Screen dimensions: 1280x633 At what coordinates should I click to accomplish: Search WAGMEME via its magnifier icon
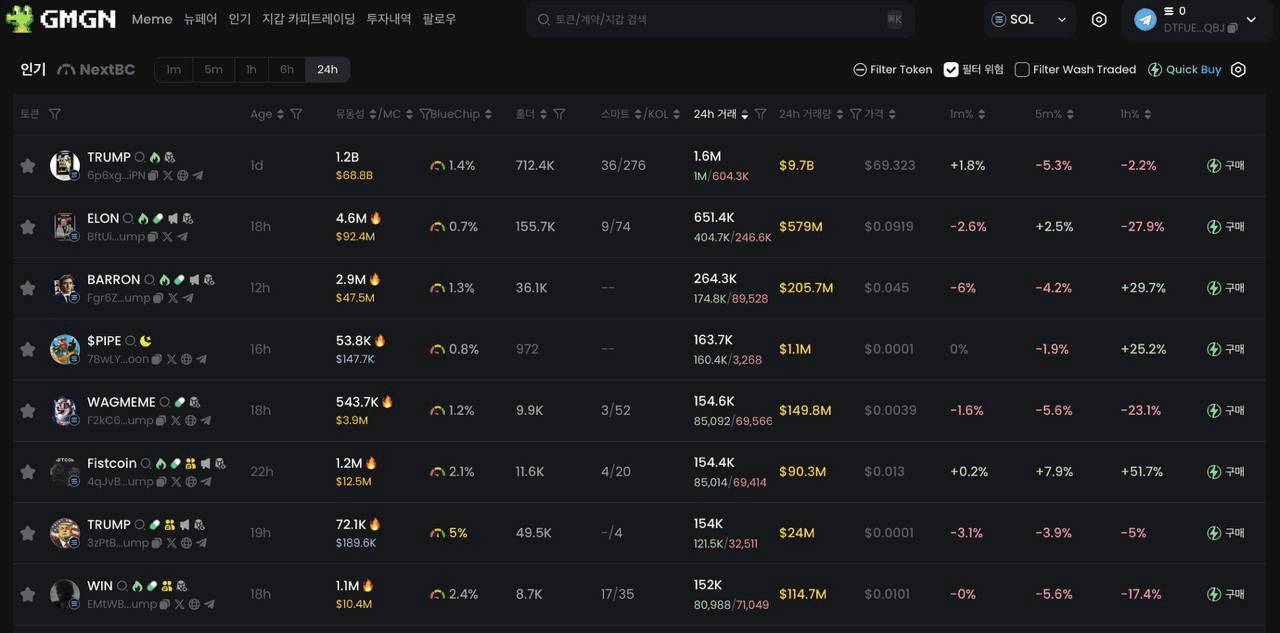165,402
